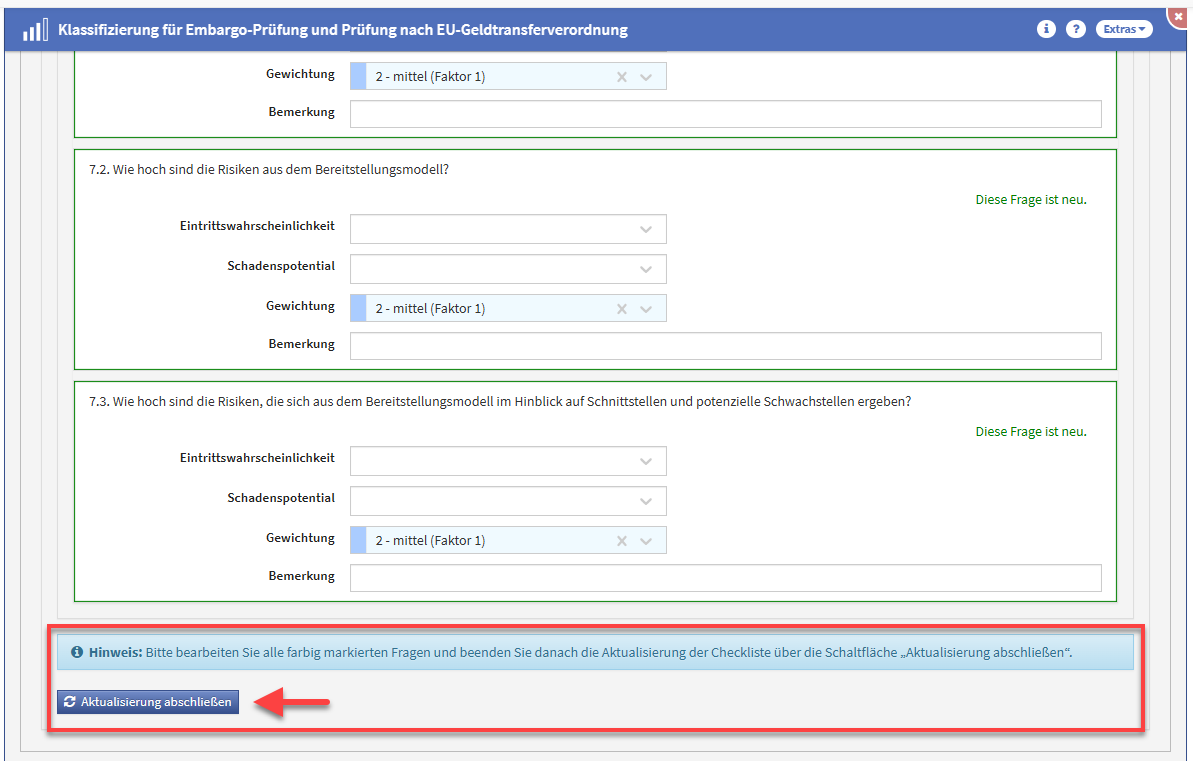
Task: Expand Schadenspotential dropdown for question 7.2
Action: [x=646, y=270]
